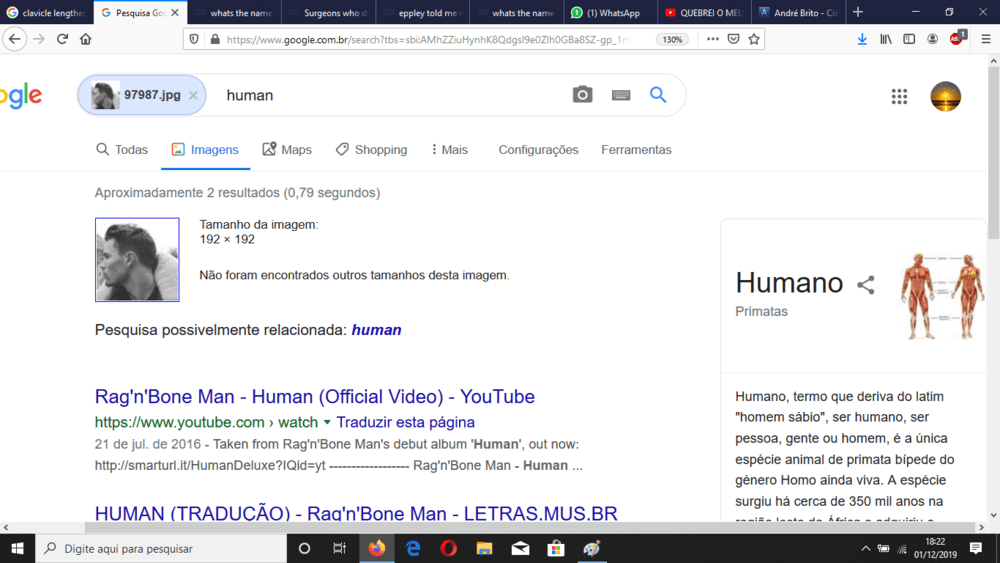This screenshot has height=563, width=1000.
Task: Click the Traduzir esta página link
Action: (405, 422)
